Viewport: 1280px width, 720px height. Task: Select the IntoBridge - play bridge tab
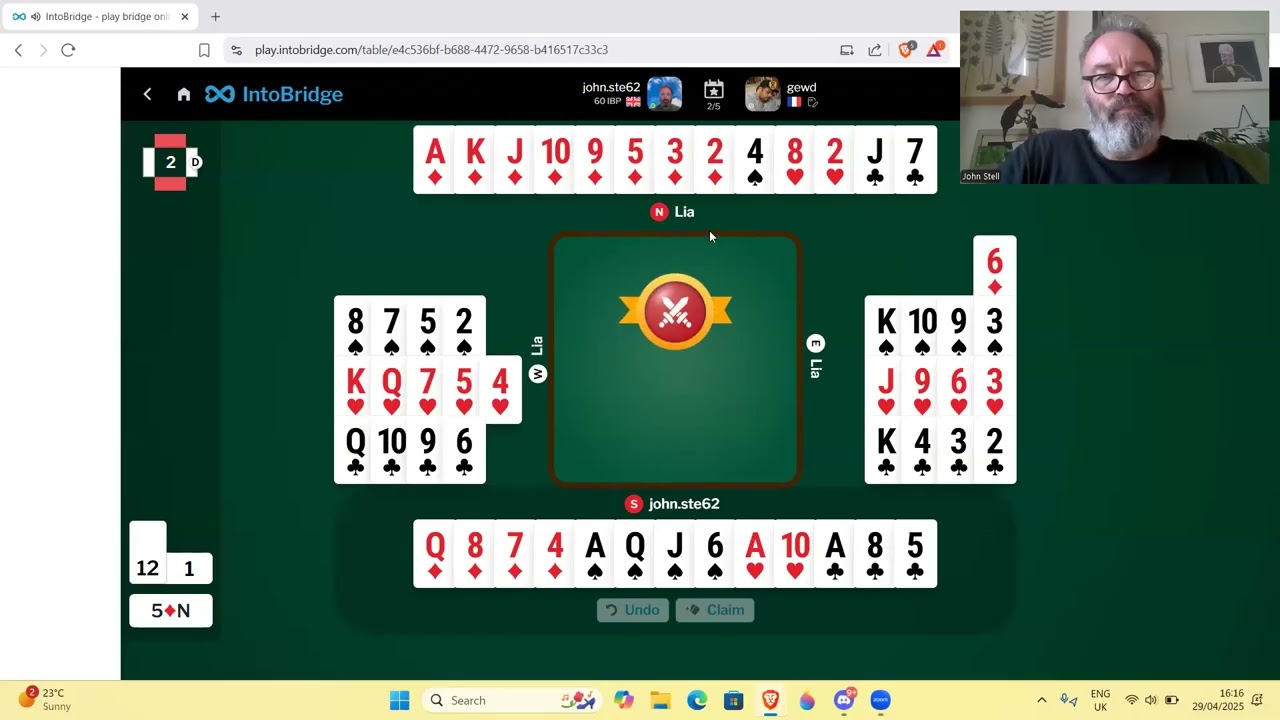(100, 17)
